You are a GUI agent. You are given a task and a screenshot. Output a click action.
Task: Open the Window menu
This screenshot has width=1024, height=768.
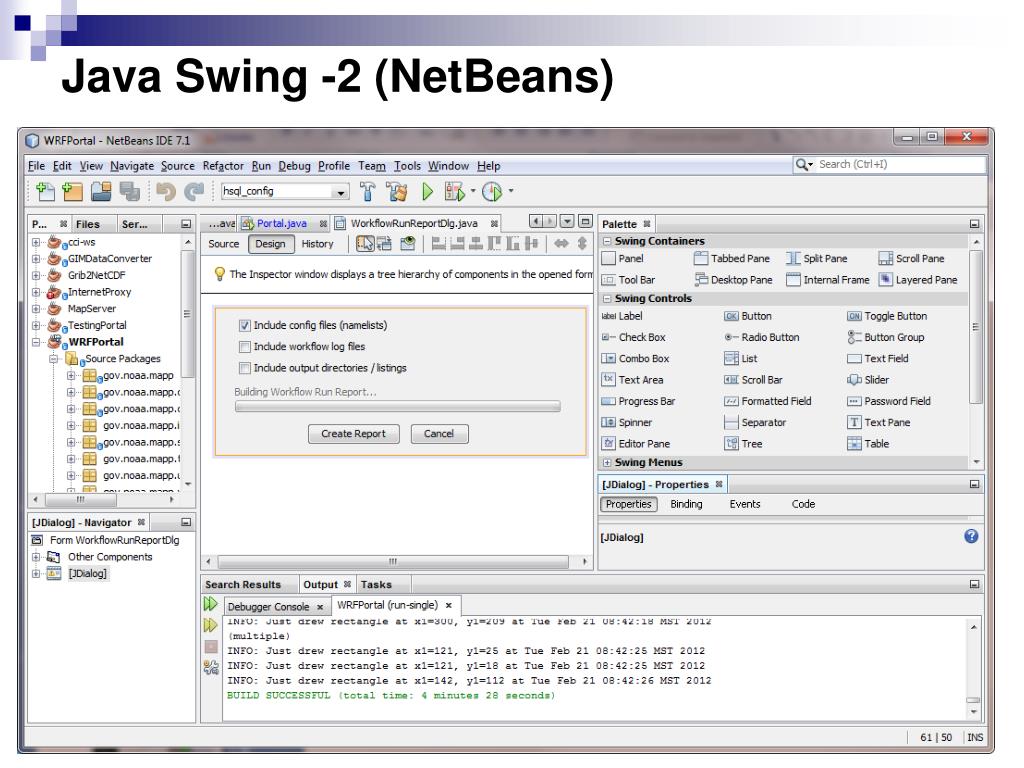click(449, 166)
